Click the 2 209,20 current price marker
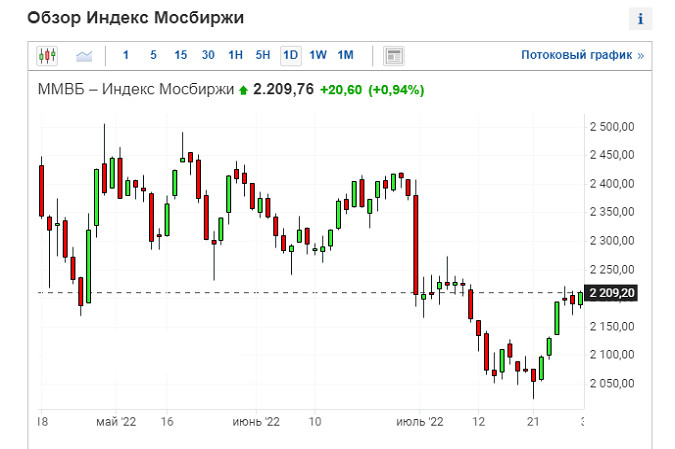Screen dimensions: 675x449 [611, 293]
